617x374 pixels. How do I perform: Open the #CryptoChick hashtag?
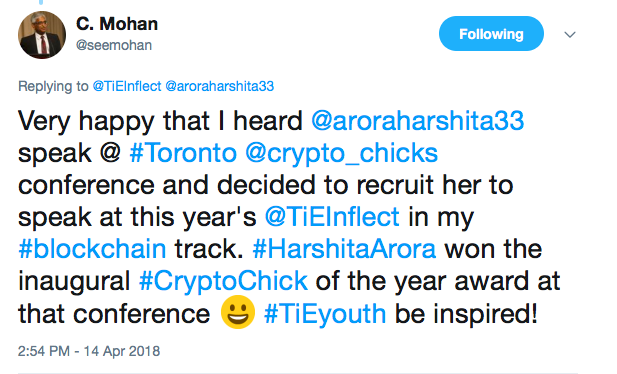223,281
